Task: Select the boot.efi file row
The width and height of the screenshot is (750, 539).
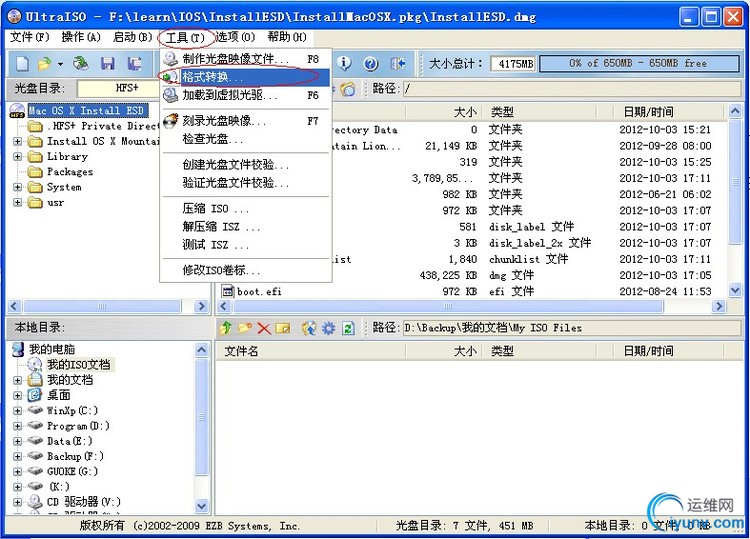Action: (x=259, y=291)
